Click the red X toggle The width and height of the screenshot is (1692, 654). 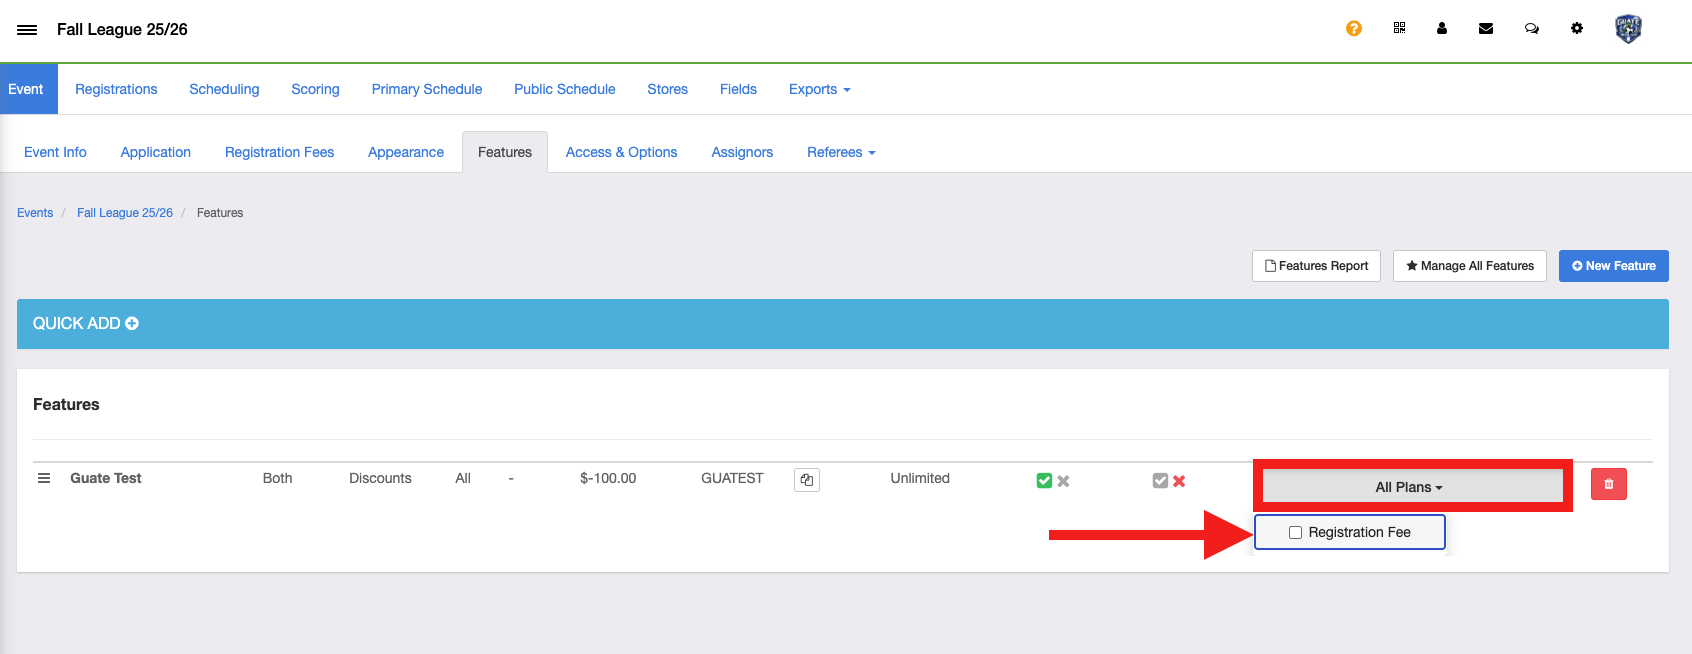point(1179,481)
